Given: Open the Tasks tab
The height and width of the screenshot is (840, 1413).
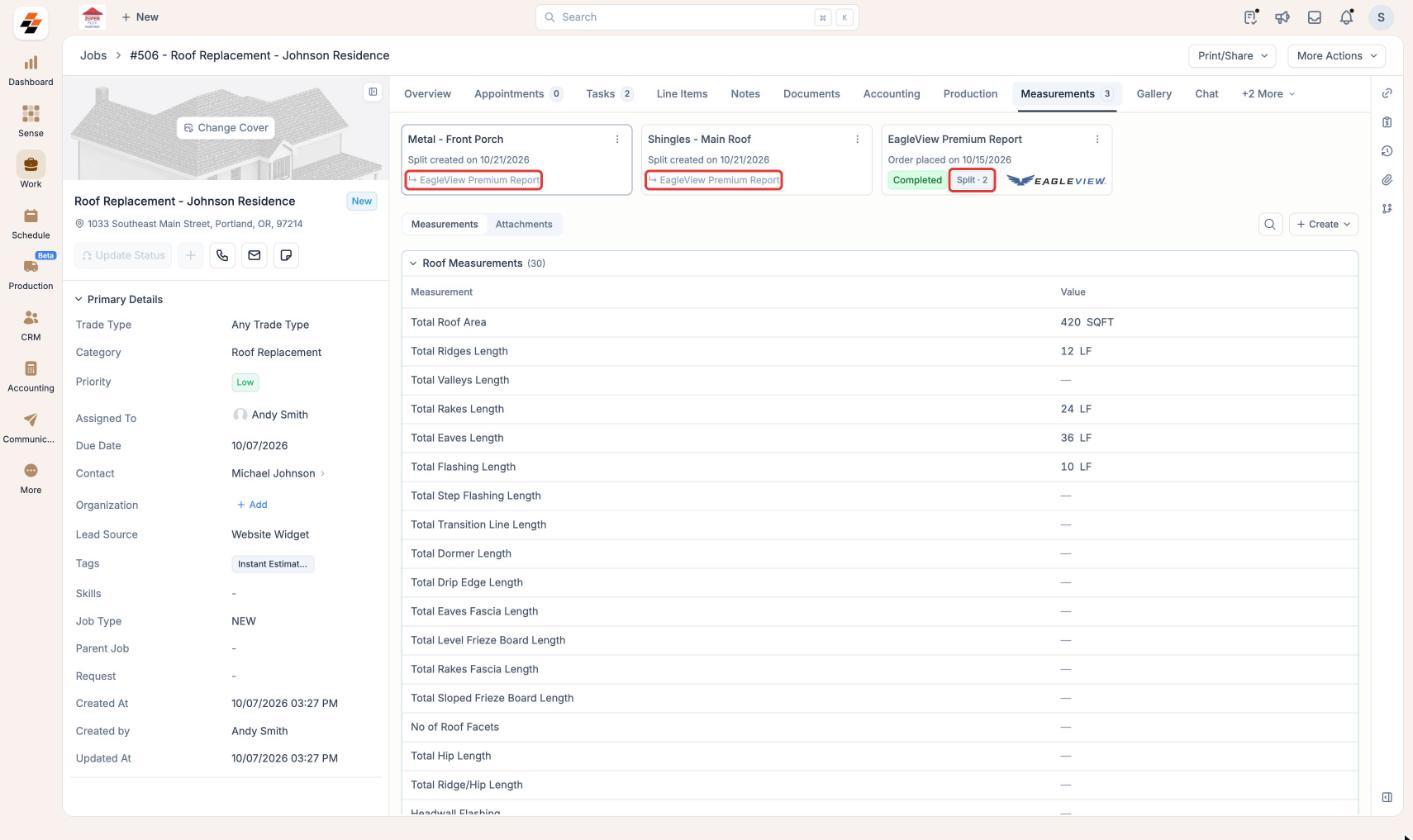Looking at the screenshot, I should (x=609, y=94).
